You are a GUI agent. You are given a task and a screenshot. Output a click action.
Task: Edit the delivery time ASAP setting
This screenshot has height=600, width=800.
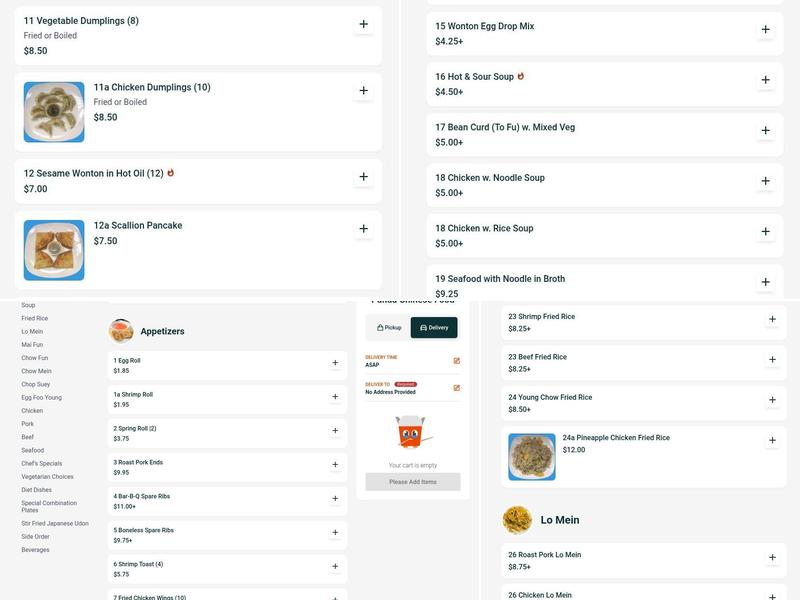tap(457, 361)
